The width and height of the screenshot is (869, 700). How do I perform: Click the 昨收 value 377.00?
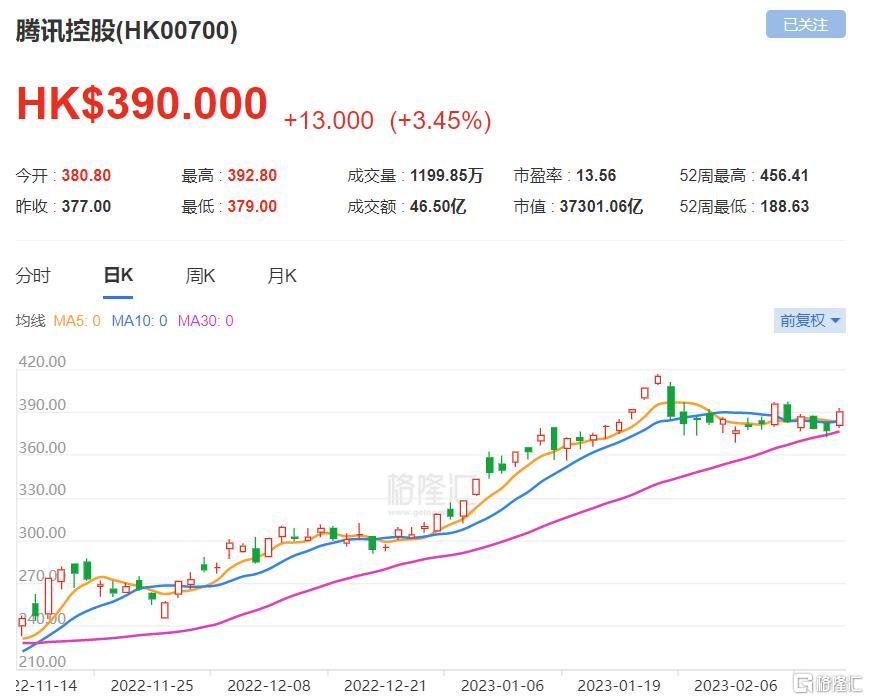pyautogui.click(x=86, y=207)
